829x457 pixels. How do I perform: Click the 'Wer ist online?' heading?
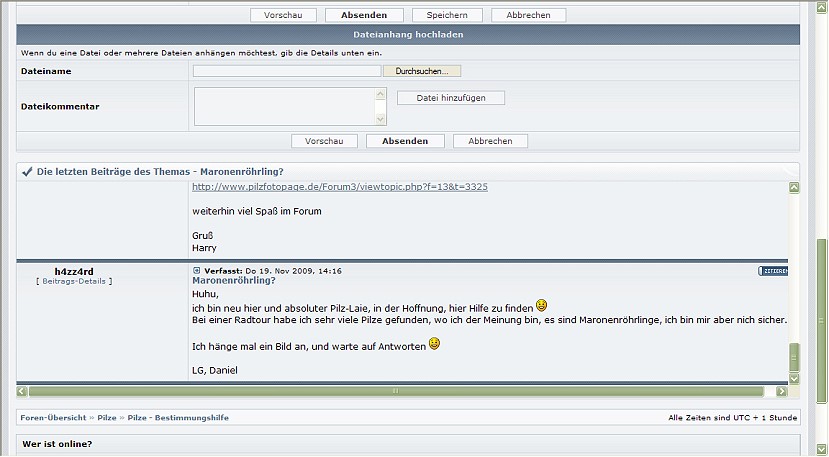click(x=57, y=444)
